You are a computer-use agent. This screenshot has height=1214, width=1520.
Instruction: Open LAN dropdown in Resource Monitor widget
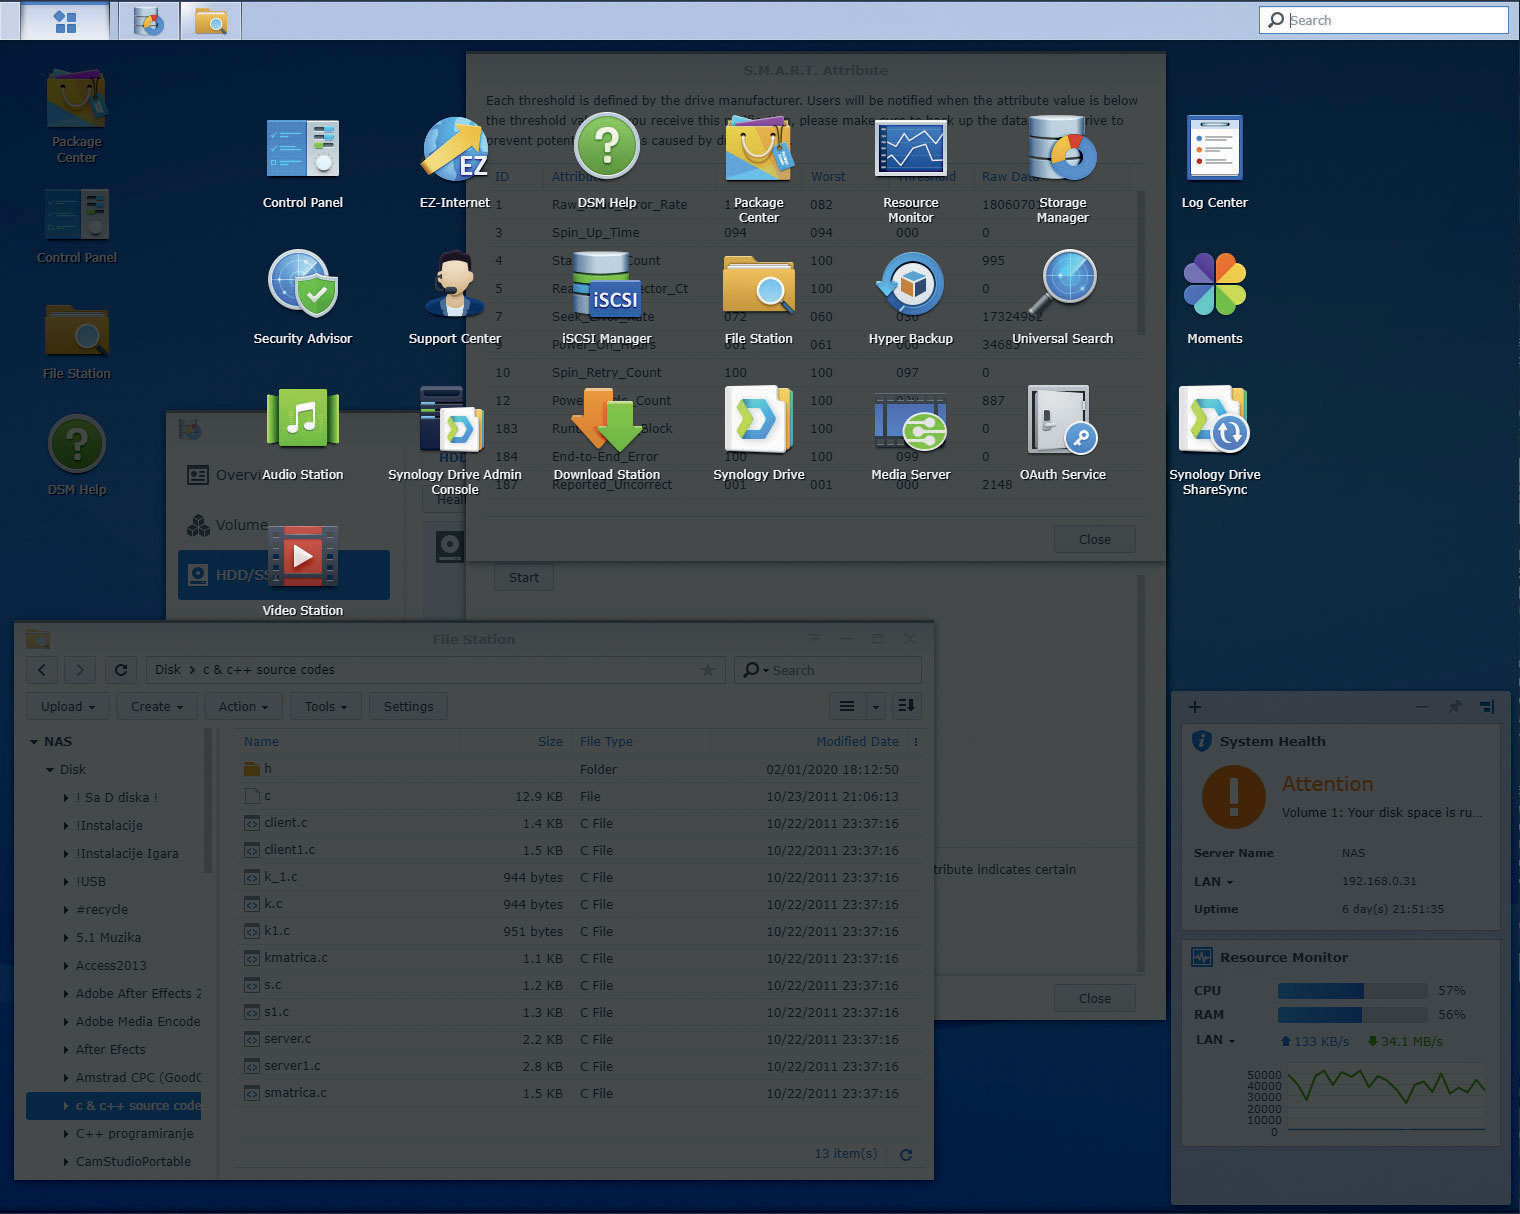pos(1215,1040)
